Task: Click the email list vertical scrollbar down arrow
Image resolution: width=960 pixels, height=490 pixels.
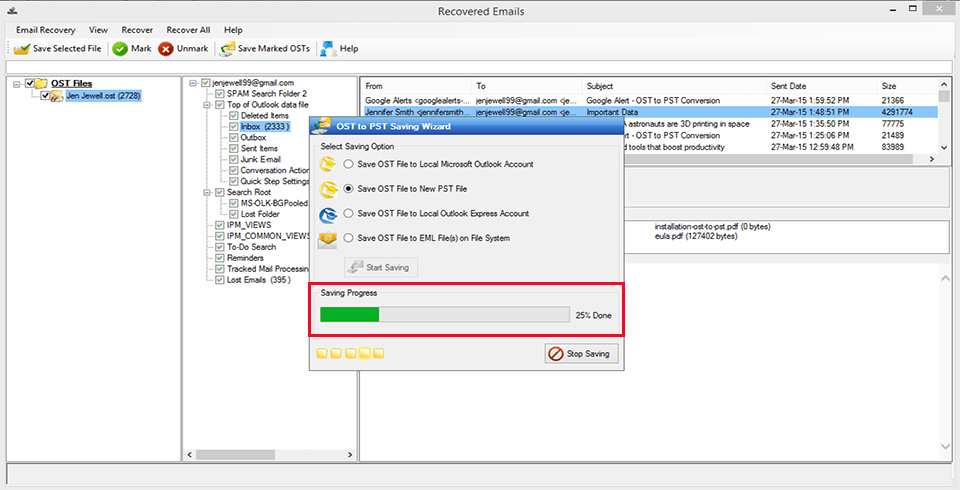Action: 943,148
